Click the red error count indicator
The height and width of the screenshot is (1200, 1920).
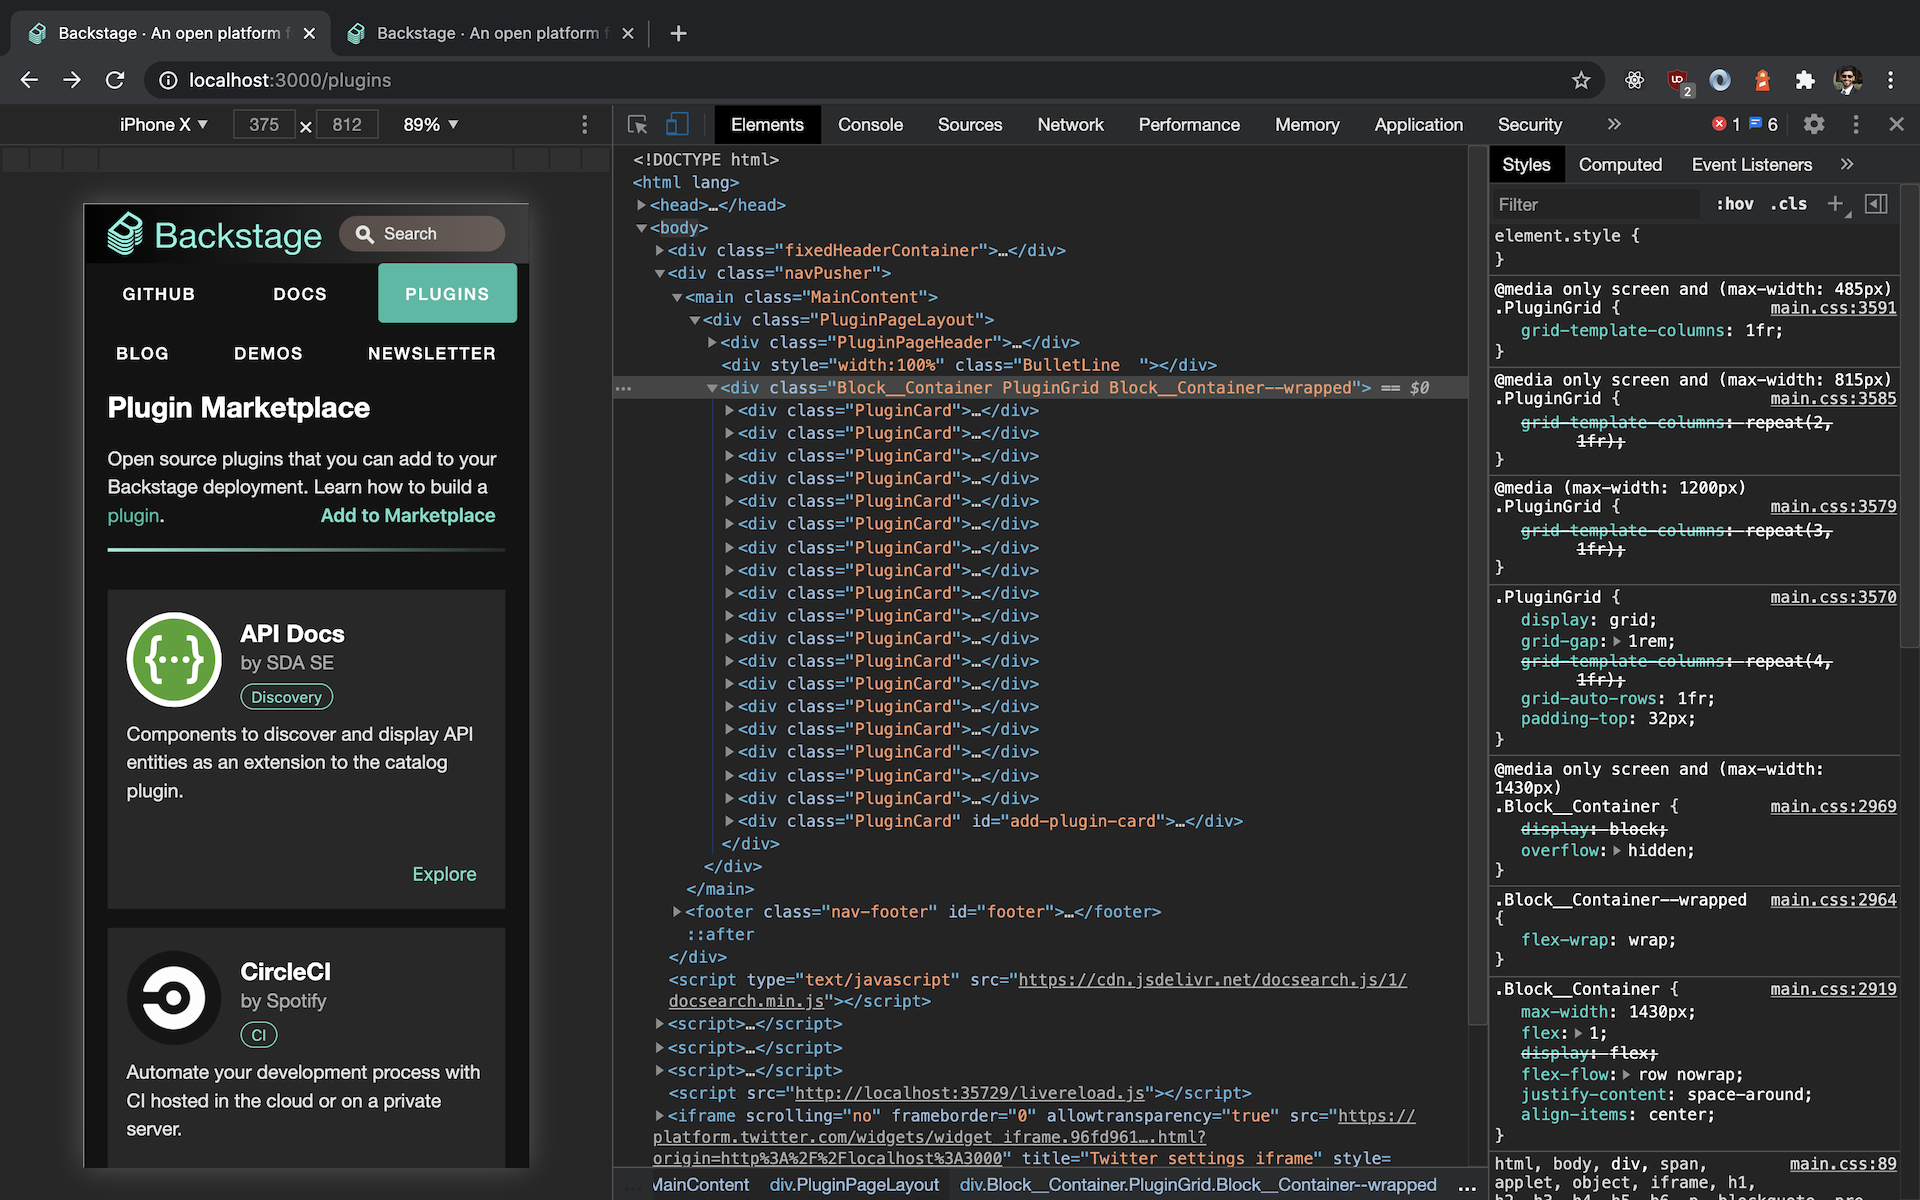[1726, 124]
